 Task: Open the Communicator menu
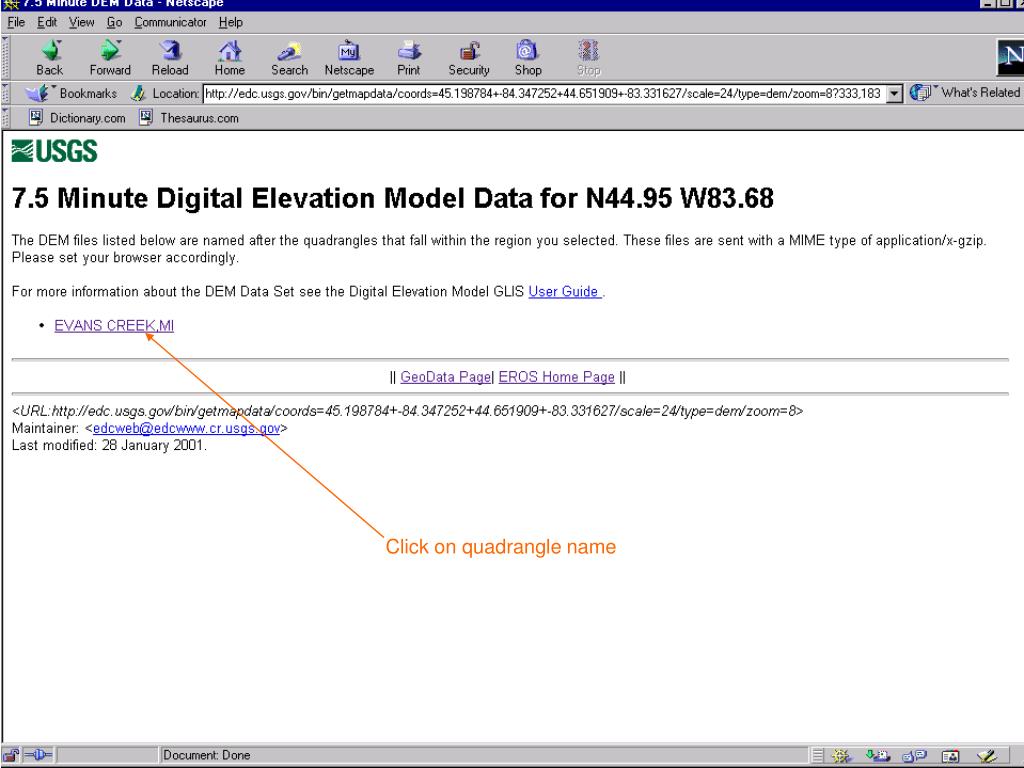tap(170, 22)
